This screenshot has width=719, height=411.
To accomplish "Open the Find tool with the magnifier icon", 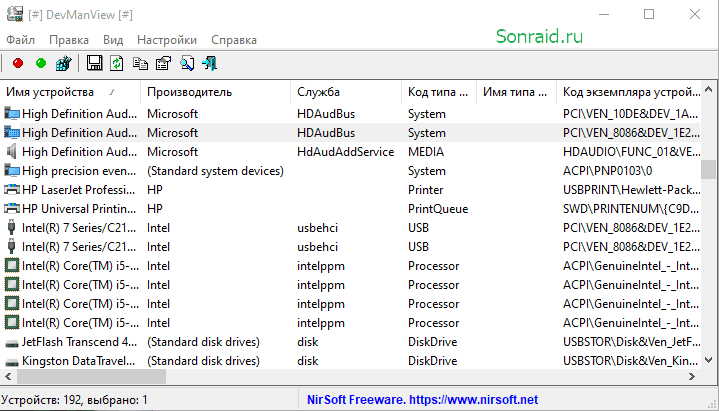I will coord(187,63).
